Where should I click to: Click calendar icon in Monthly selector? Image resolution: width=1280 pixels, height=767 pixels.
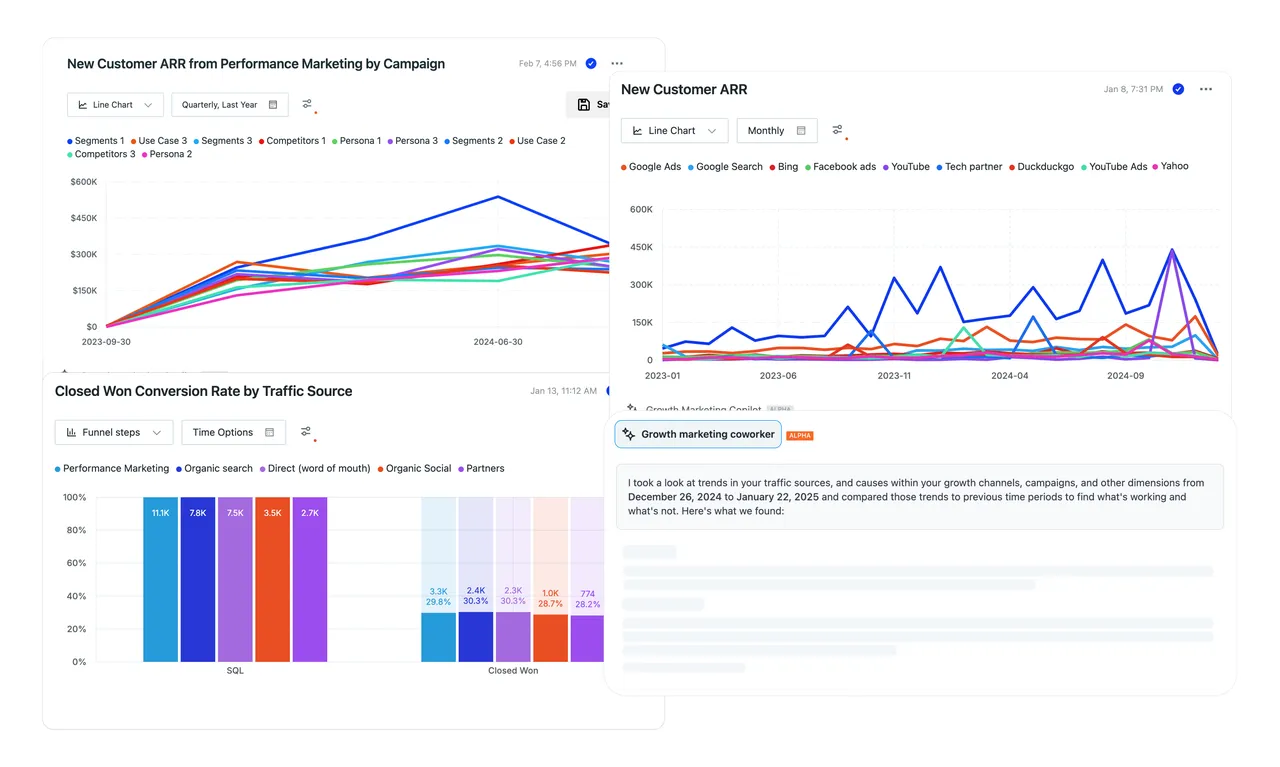[801, 131]
